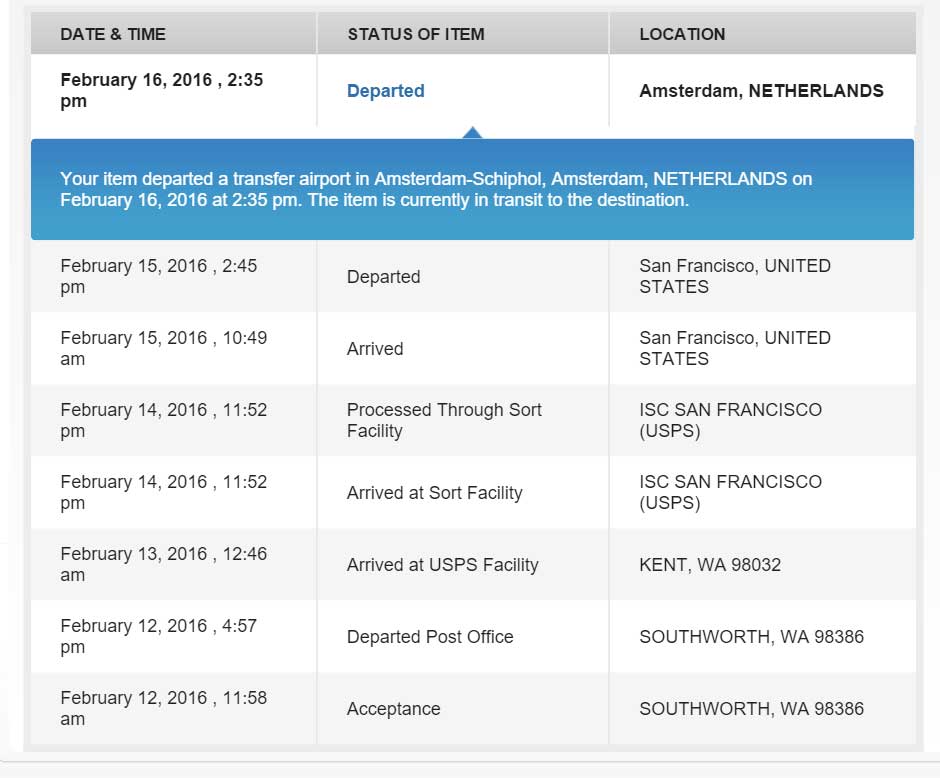This screenshot has width=940, height=778.
Task: Click Amsterdam, NETHERLANDS location text
Action: 761,91
